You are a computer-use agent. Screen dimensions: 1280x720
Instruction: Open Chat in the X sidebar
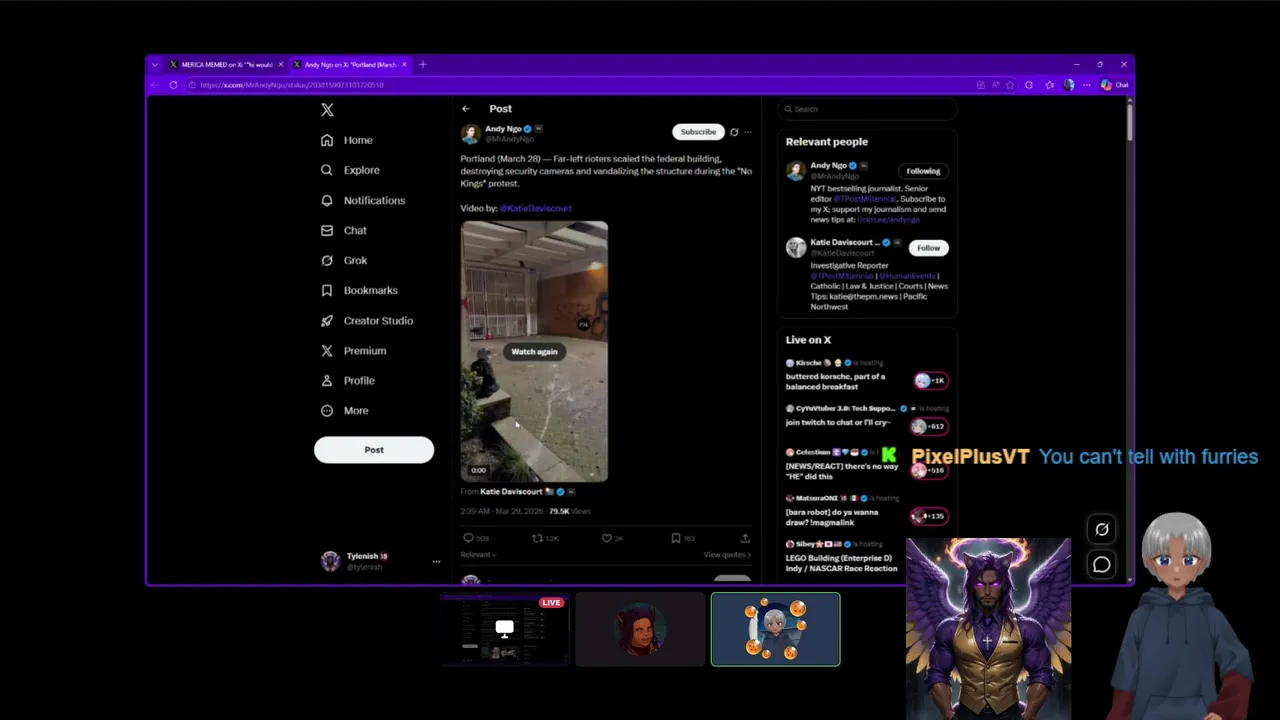[x=343, y=230]
